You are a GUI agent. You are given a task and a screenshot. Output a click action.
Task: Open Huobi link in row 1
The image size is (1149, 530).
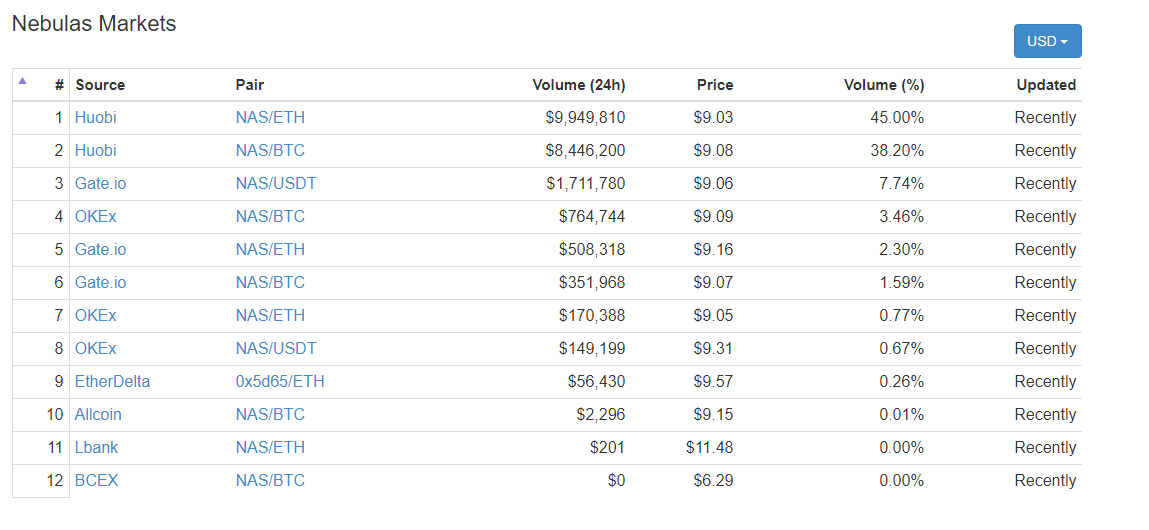(95, 118)
